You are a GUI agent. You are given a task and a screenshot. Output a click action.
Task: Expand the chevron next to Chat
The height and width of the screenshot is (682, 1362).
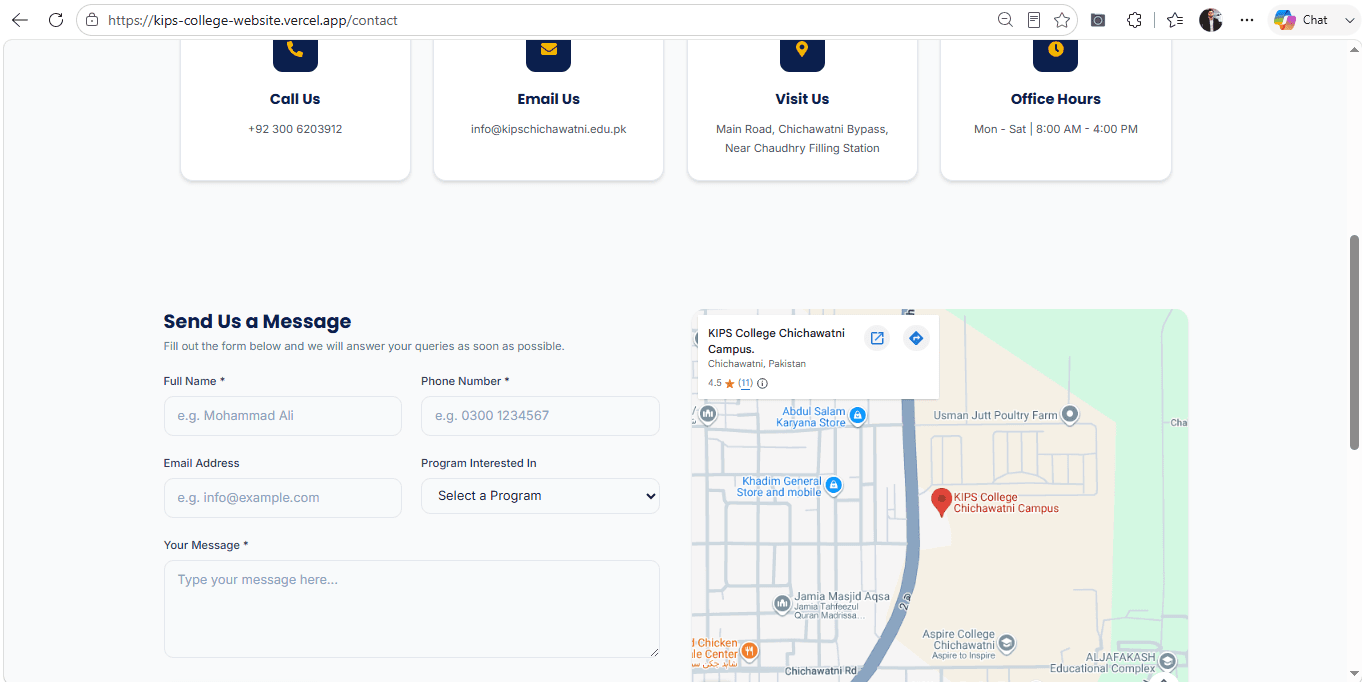pyautogui.click(x=1350, y=20)
